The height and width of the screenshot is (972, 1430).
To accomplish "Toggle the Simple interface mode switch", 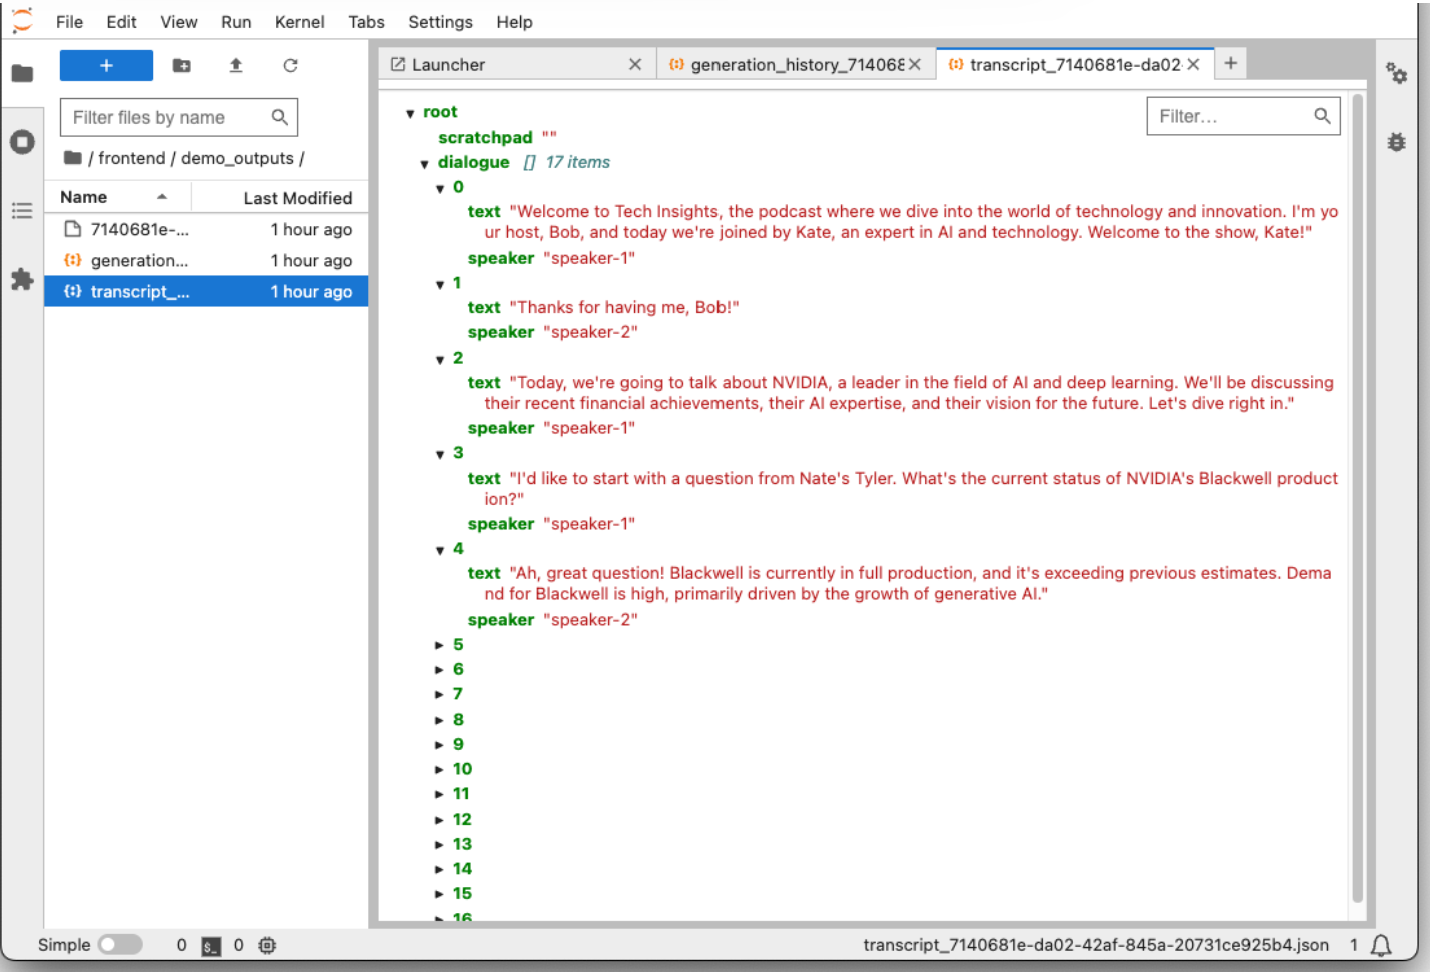I will (x=120, y=945).
